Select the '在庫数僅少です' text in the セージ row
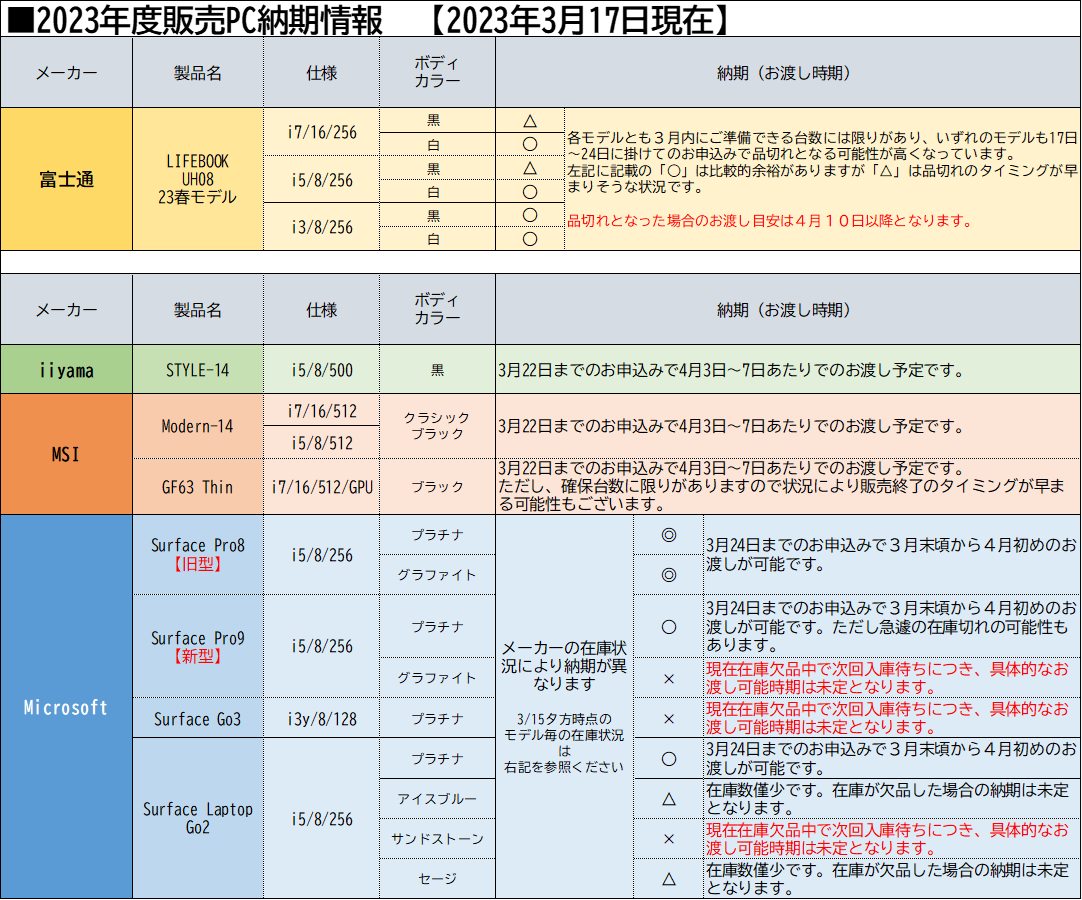Screen dimensions: 1082x900 pos(887,879)
